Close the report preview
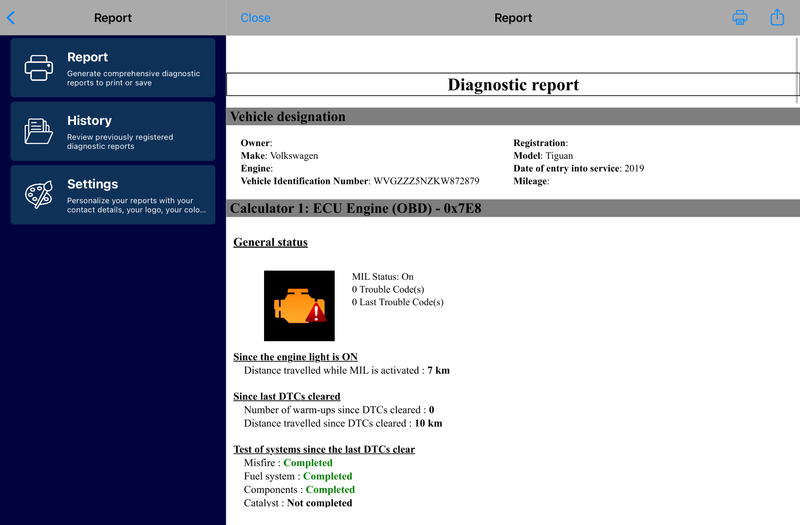800x525 pixels. [x=255, y=17]
